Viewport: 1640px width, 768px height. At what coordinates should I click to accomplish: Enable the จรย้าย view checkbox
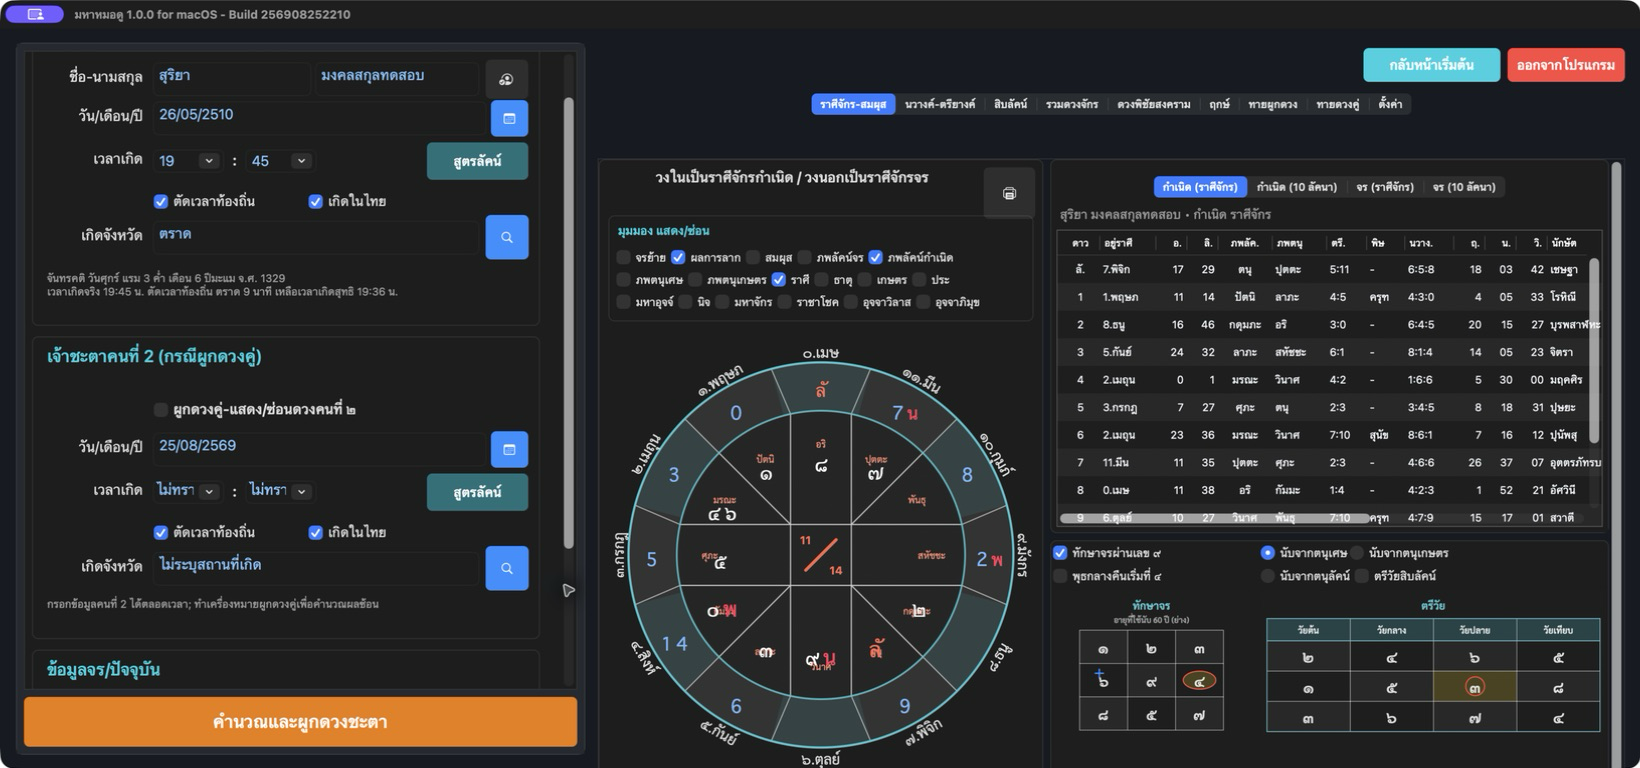tap(624, 257)
